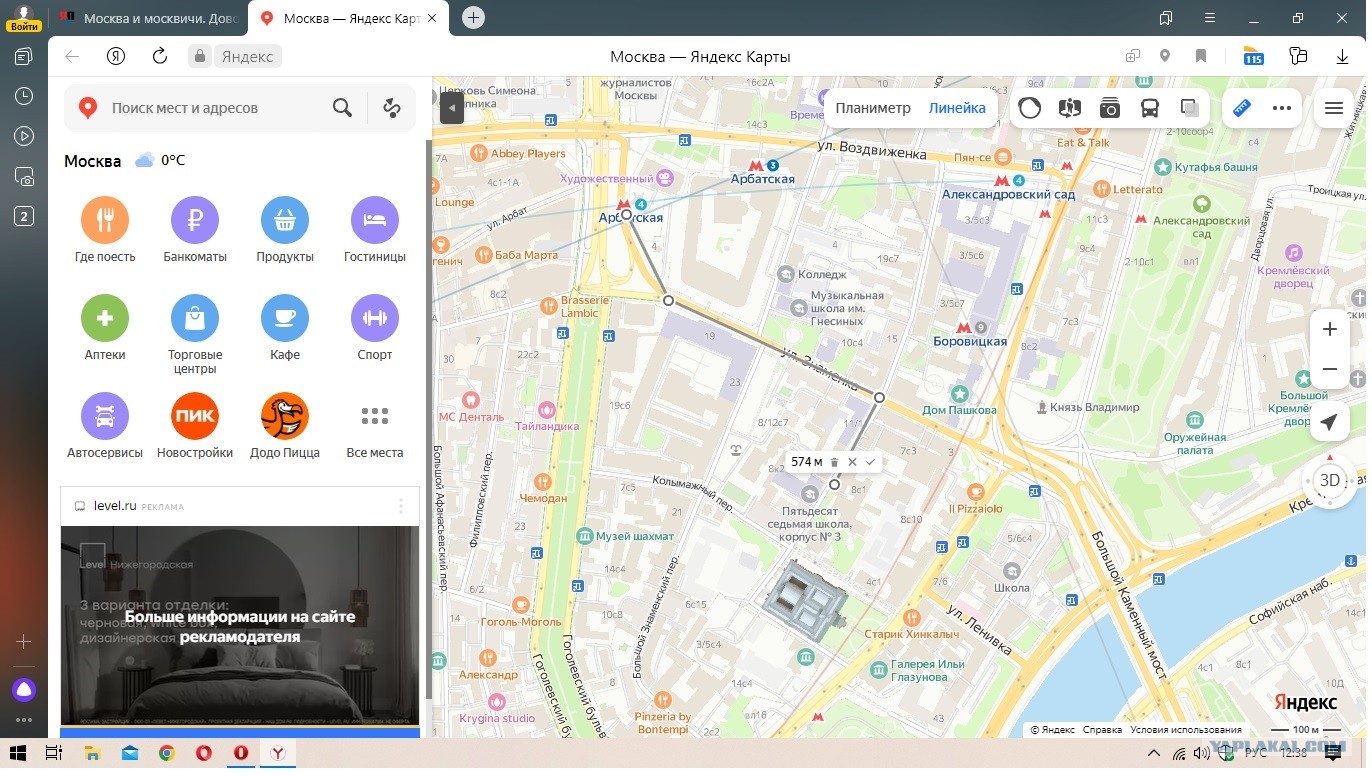Image resolution: width=1372 pixels, height=776 pixels.
Task: Switch to 'Планиметр' mode
Action: 873,108
